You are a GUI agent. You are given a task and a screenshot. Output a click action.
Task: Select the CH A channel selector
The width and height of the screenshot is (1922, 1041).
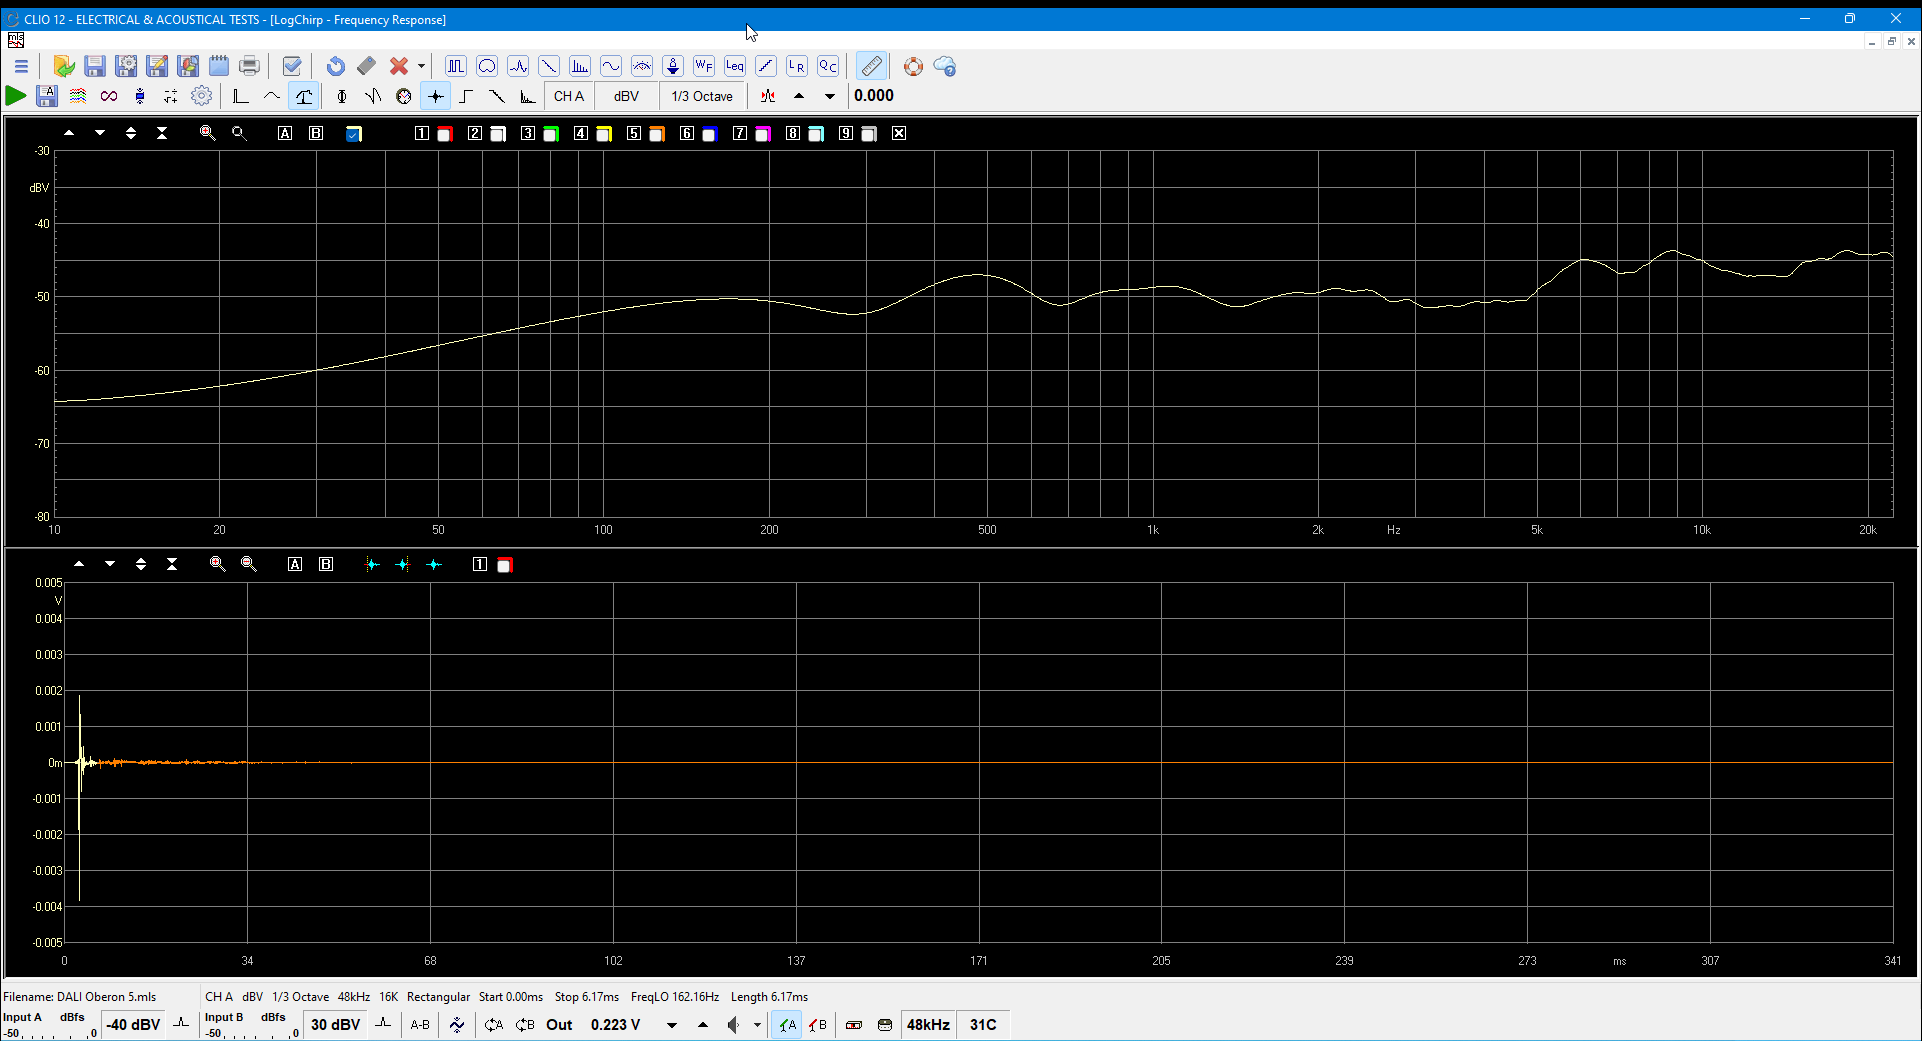(568, 96)
